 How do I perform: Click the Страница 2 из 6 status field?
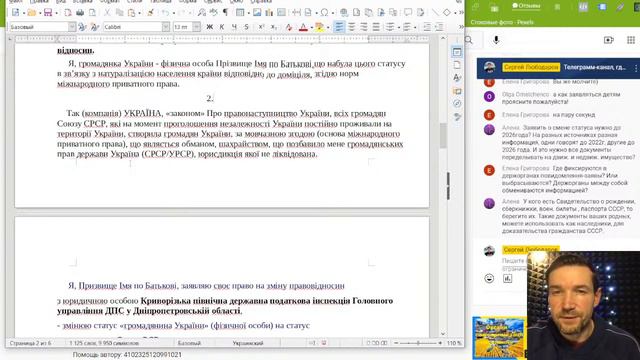pyautogui.click(x=30, y=343)
